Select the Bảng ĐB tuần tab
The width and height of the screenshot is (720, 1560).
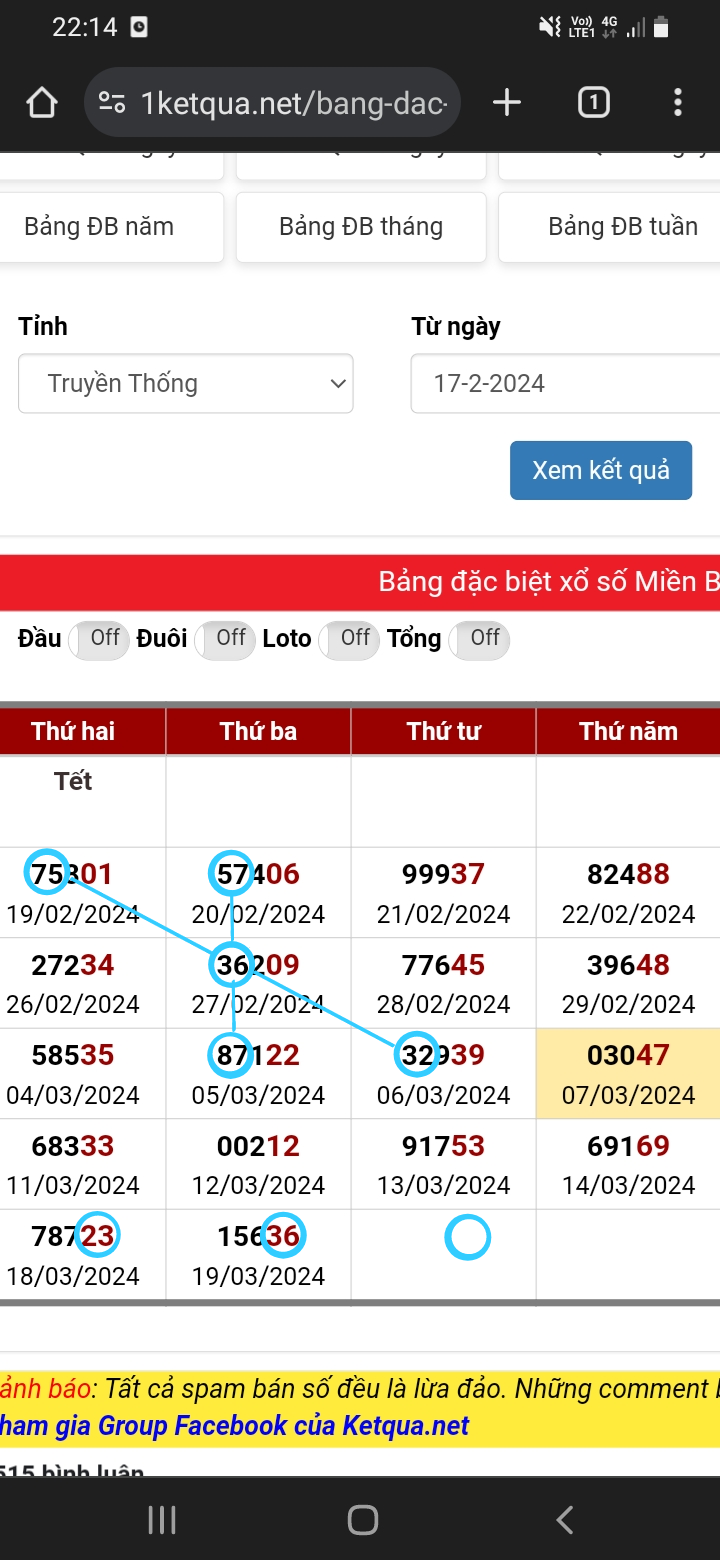pos(610,227)
